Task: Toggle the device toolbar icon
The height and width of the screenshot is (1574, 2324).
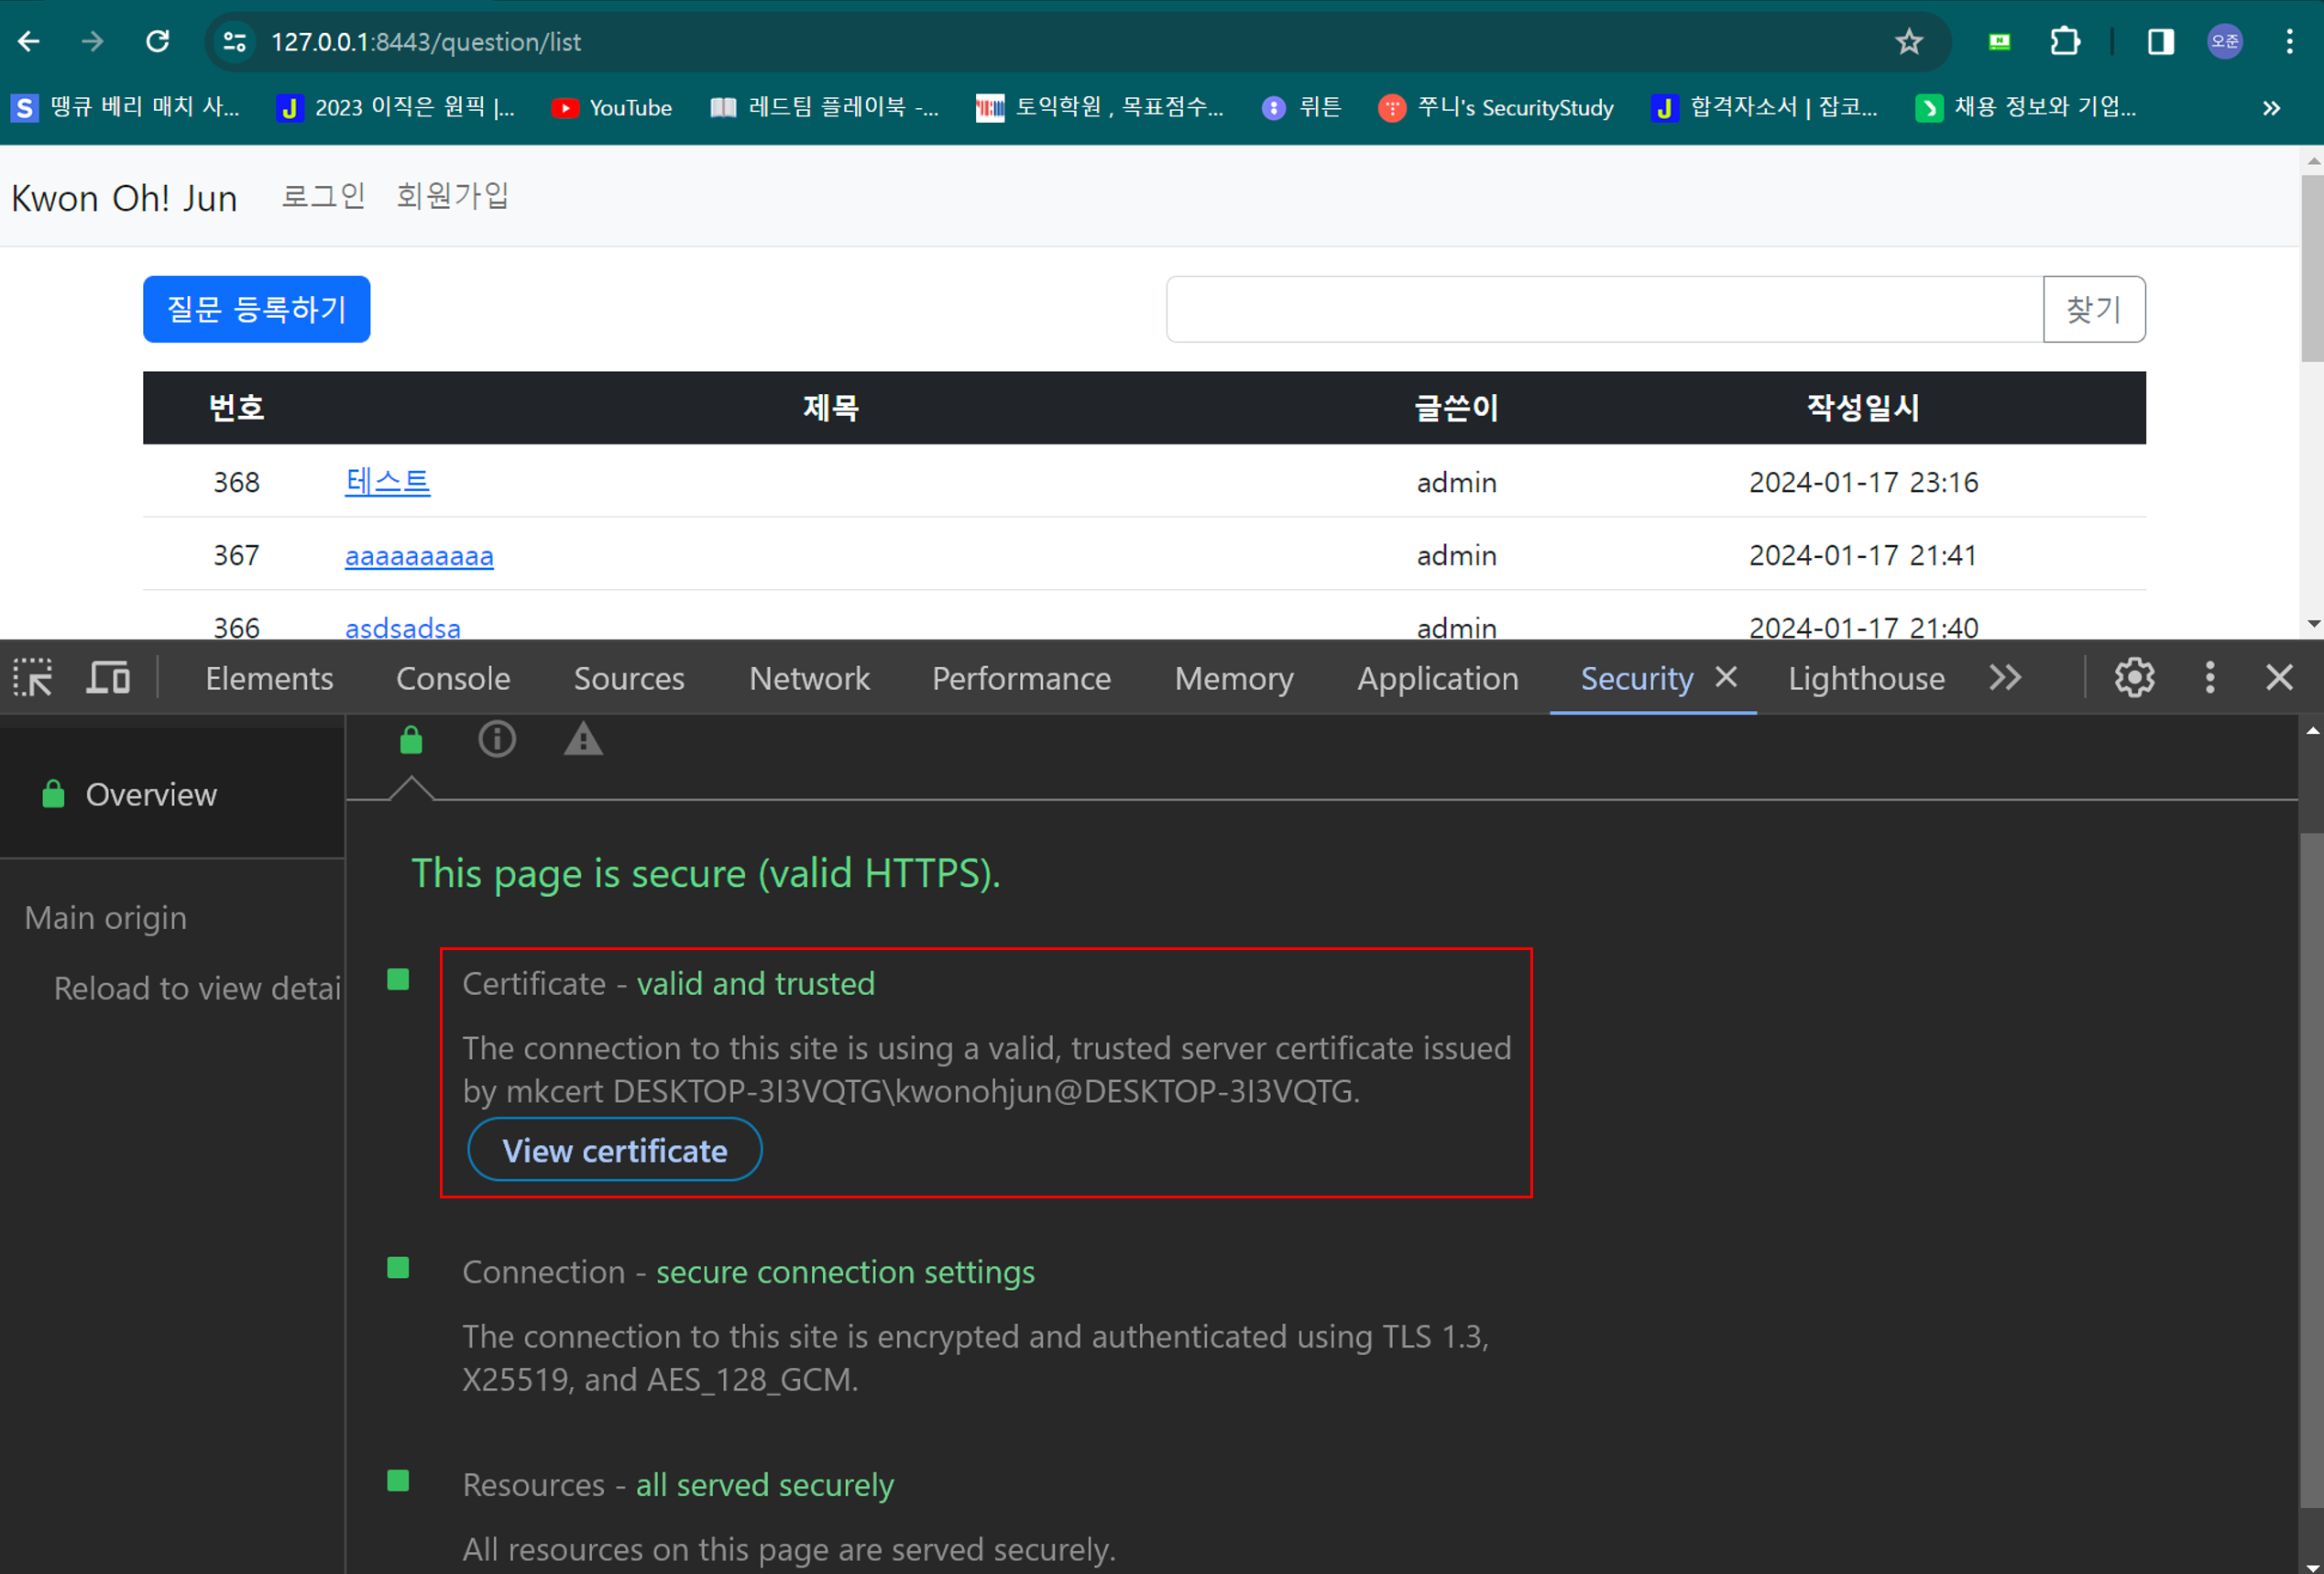Action: click(108, 678)
